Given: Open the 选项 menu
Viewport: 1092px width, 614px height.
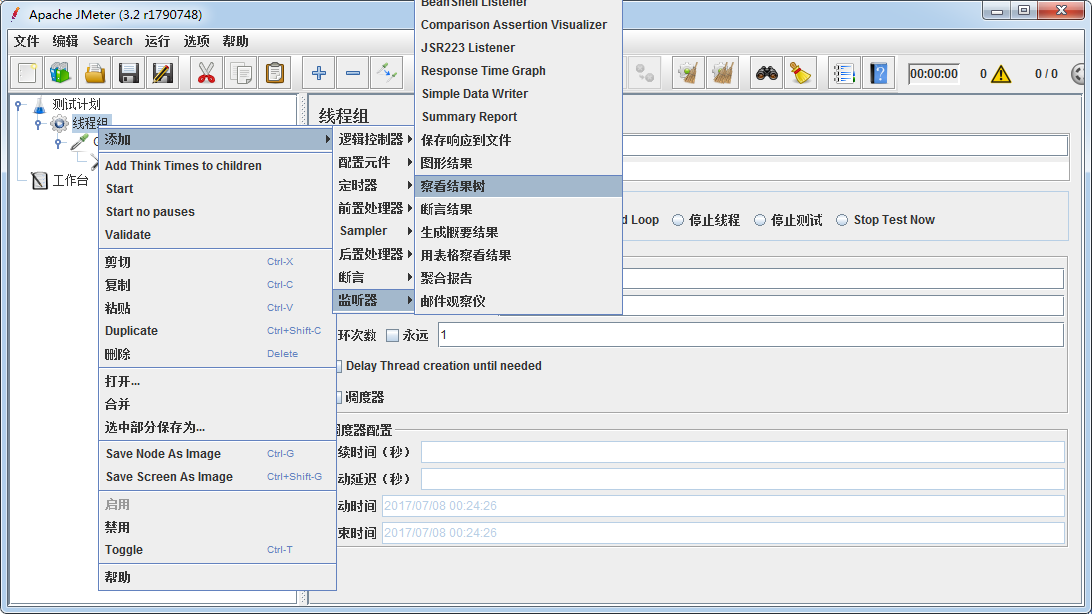Looking at the screenshot, I should pyautogui.click(x=196, y=41).
